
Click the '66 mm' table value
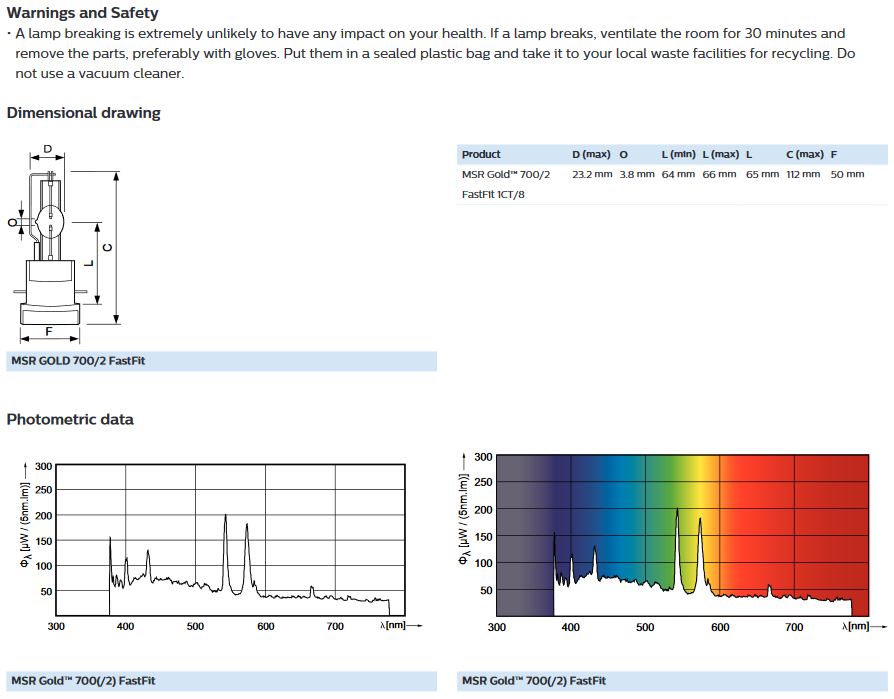click(719, 174)
